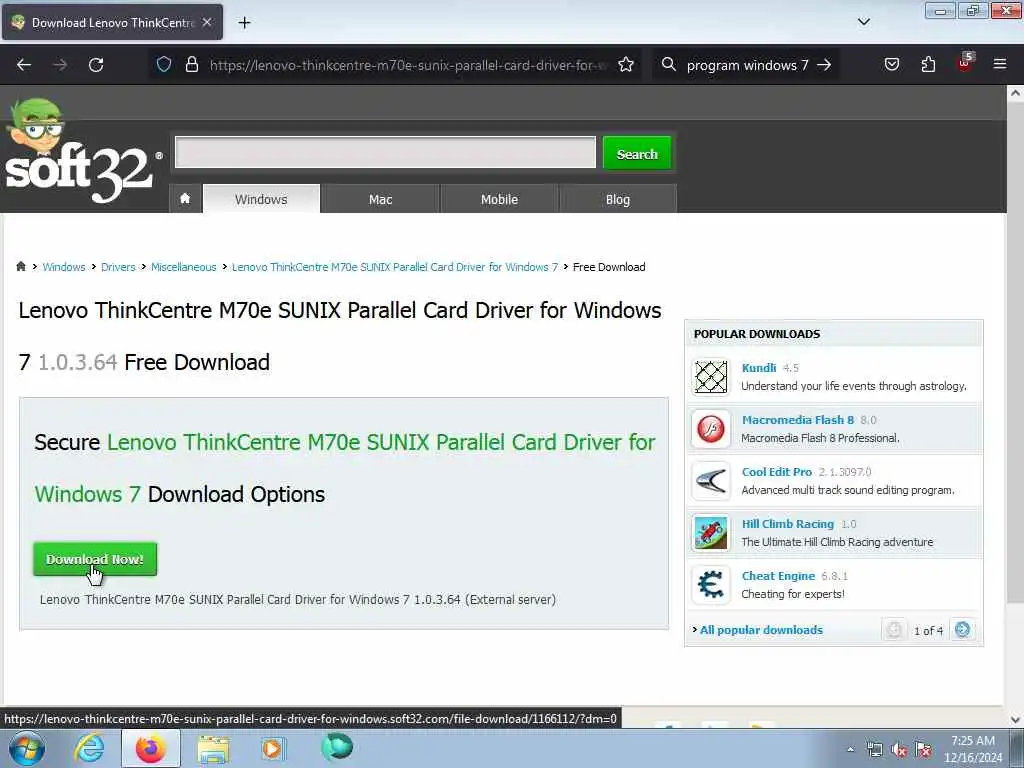The image size is (1024, 768).
Task: Open tracking protection shield icon
Action: (x=164, y=65)
